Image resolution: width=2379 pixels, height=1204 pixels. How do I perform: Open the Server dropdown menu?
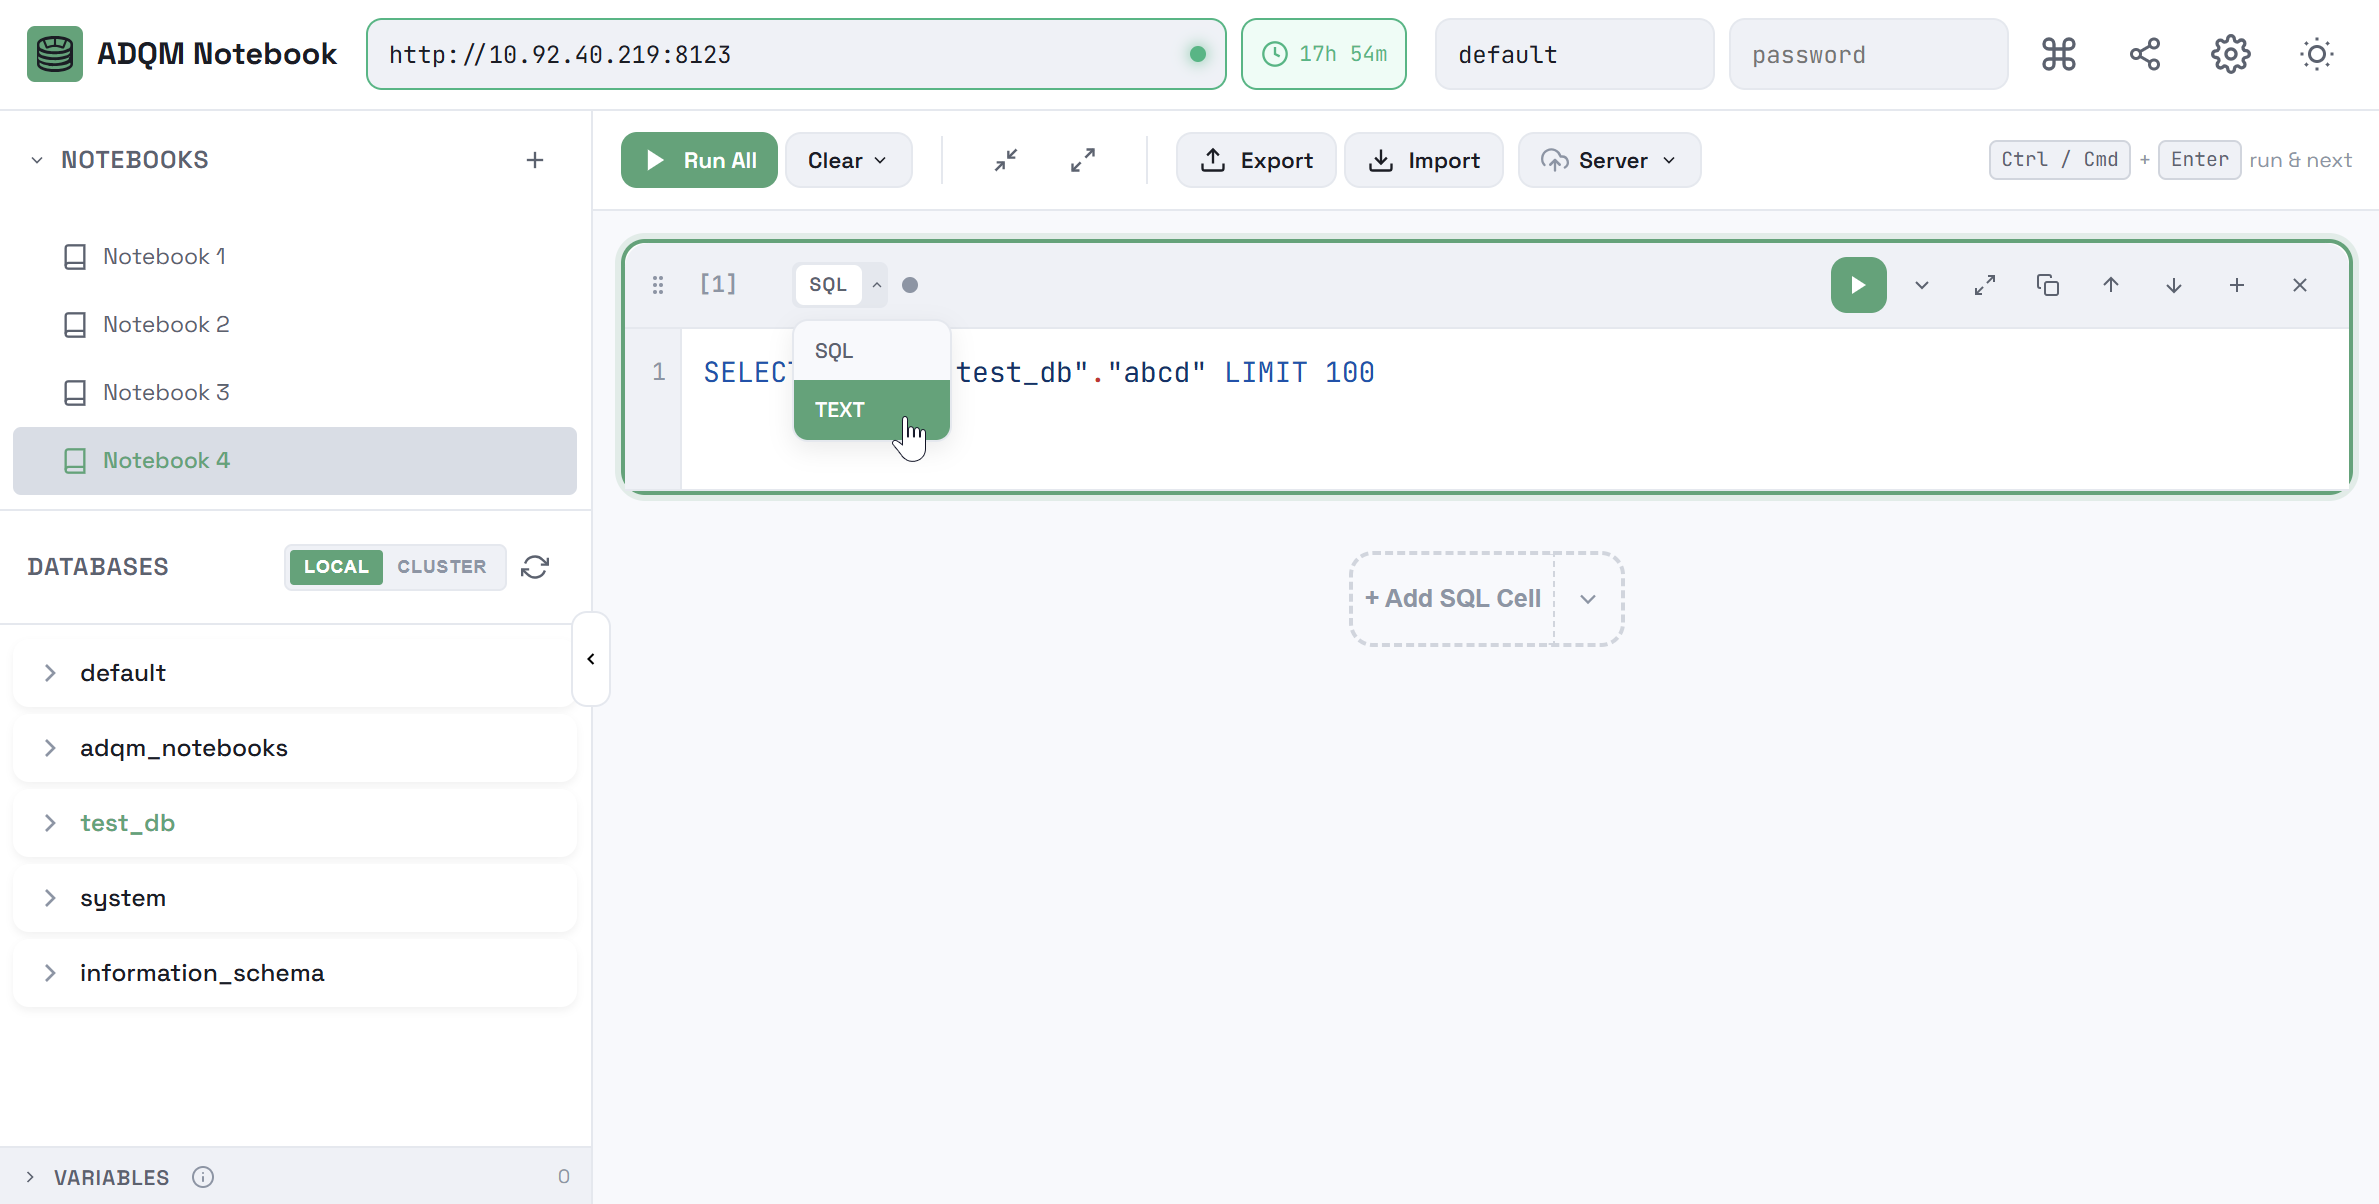(x=1608, y=160)
